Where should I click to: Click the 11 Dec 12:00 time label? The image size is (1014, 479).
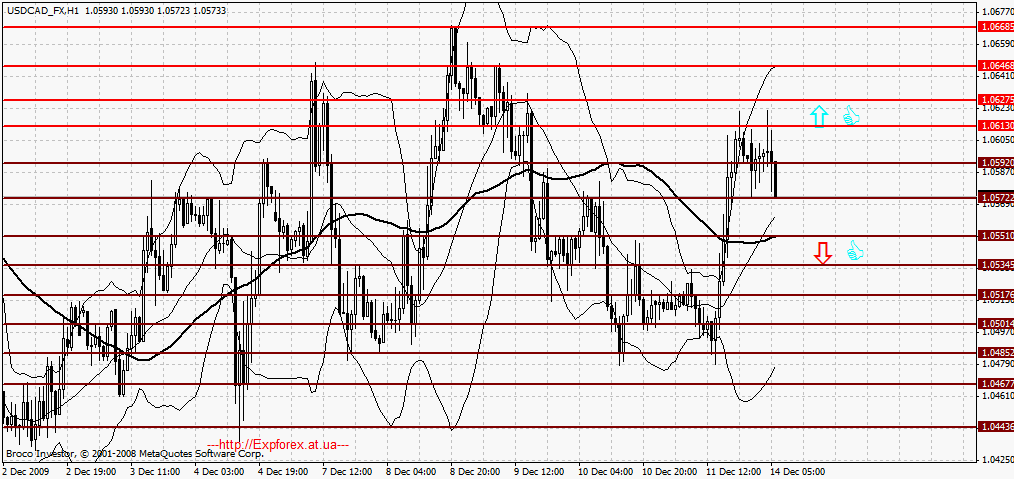coord(735,473)
